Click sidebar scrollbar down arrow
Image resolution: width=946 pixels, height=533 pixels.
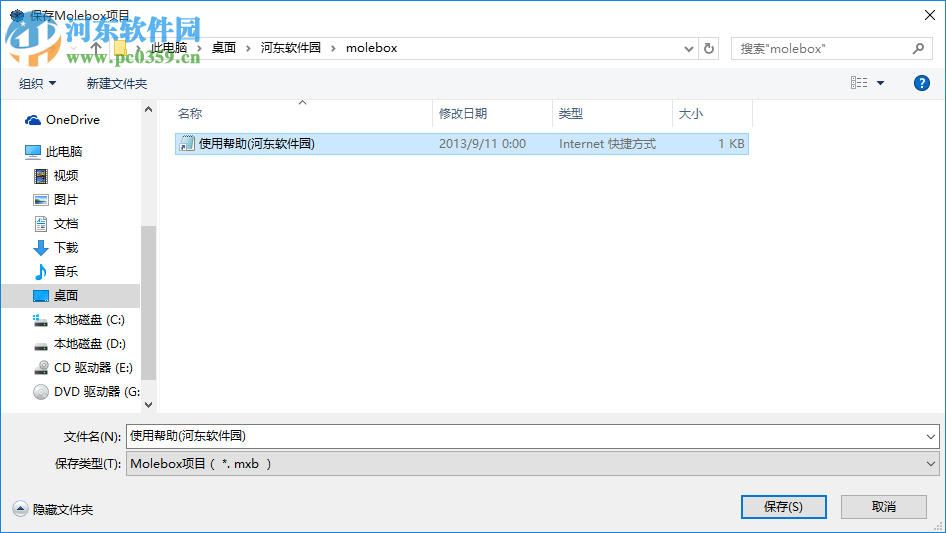click(x=148, y=405)
